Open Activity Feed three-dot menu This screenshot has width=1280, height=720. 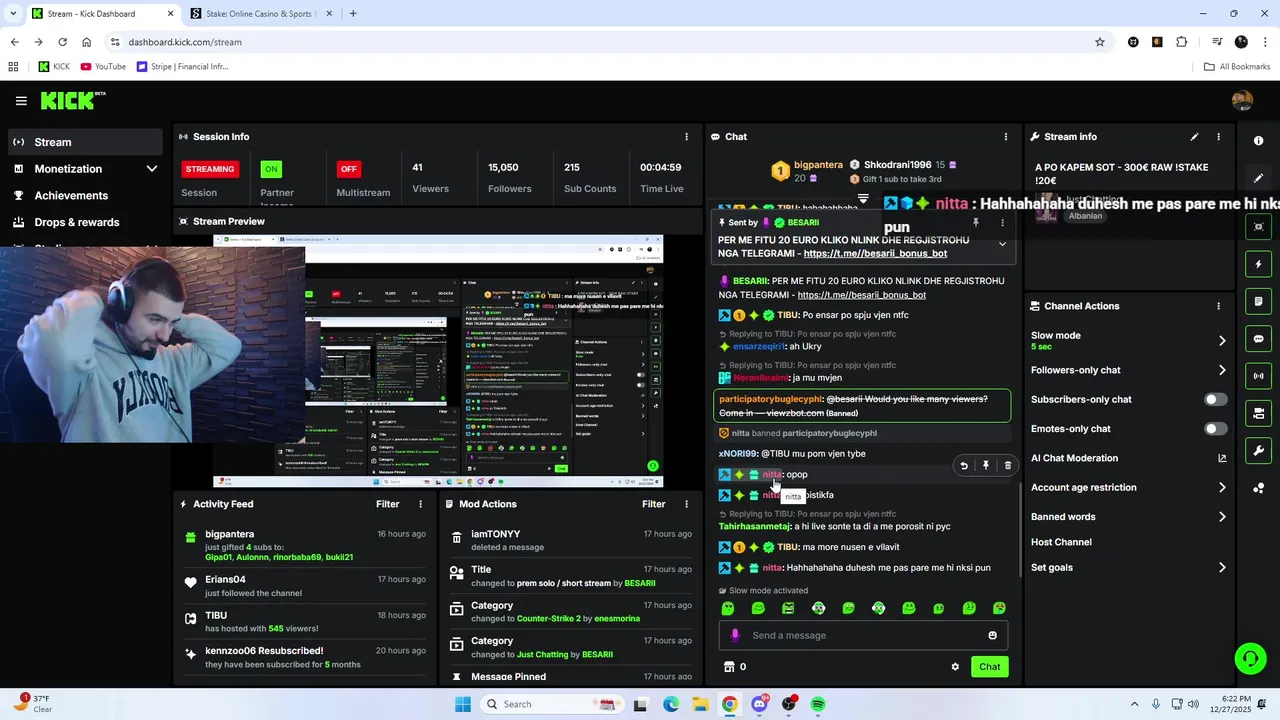(420, 504)
